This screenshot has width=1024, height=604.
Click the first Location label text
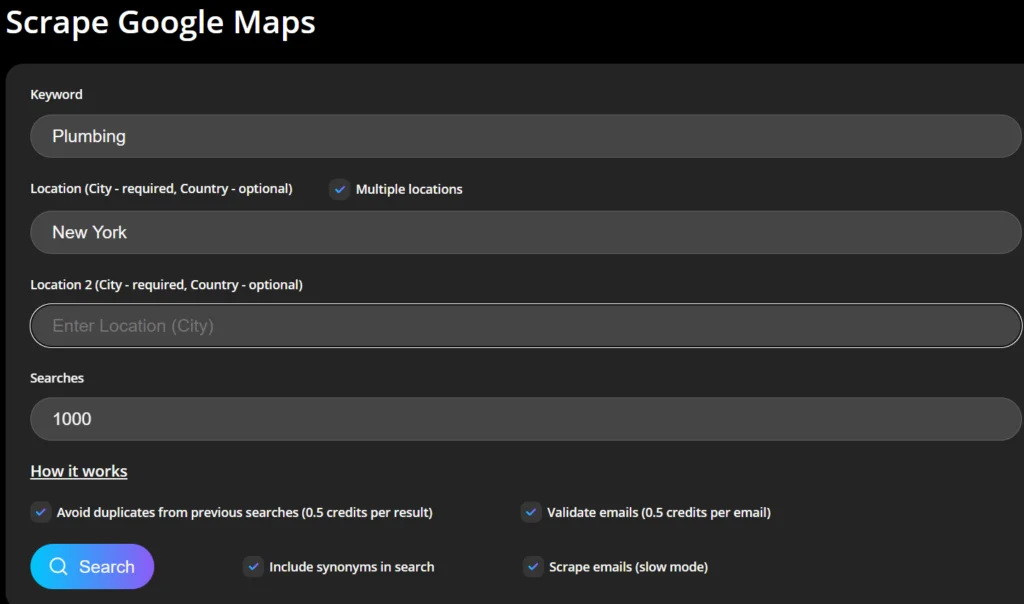point(161,189)
